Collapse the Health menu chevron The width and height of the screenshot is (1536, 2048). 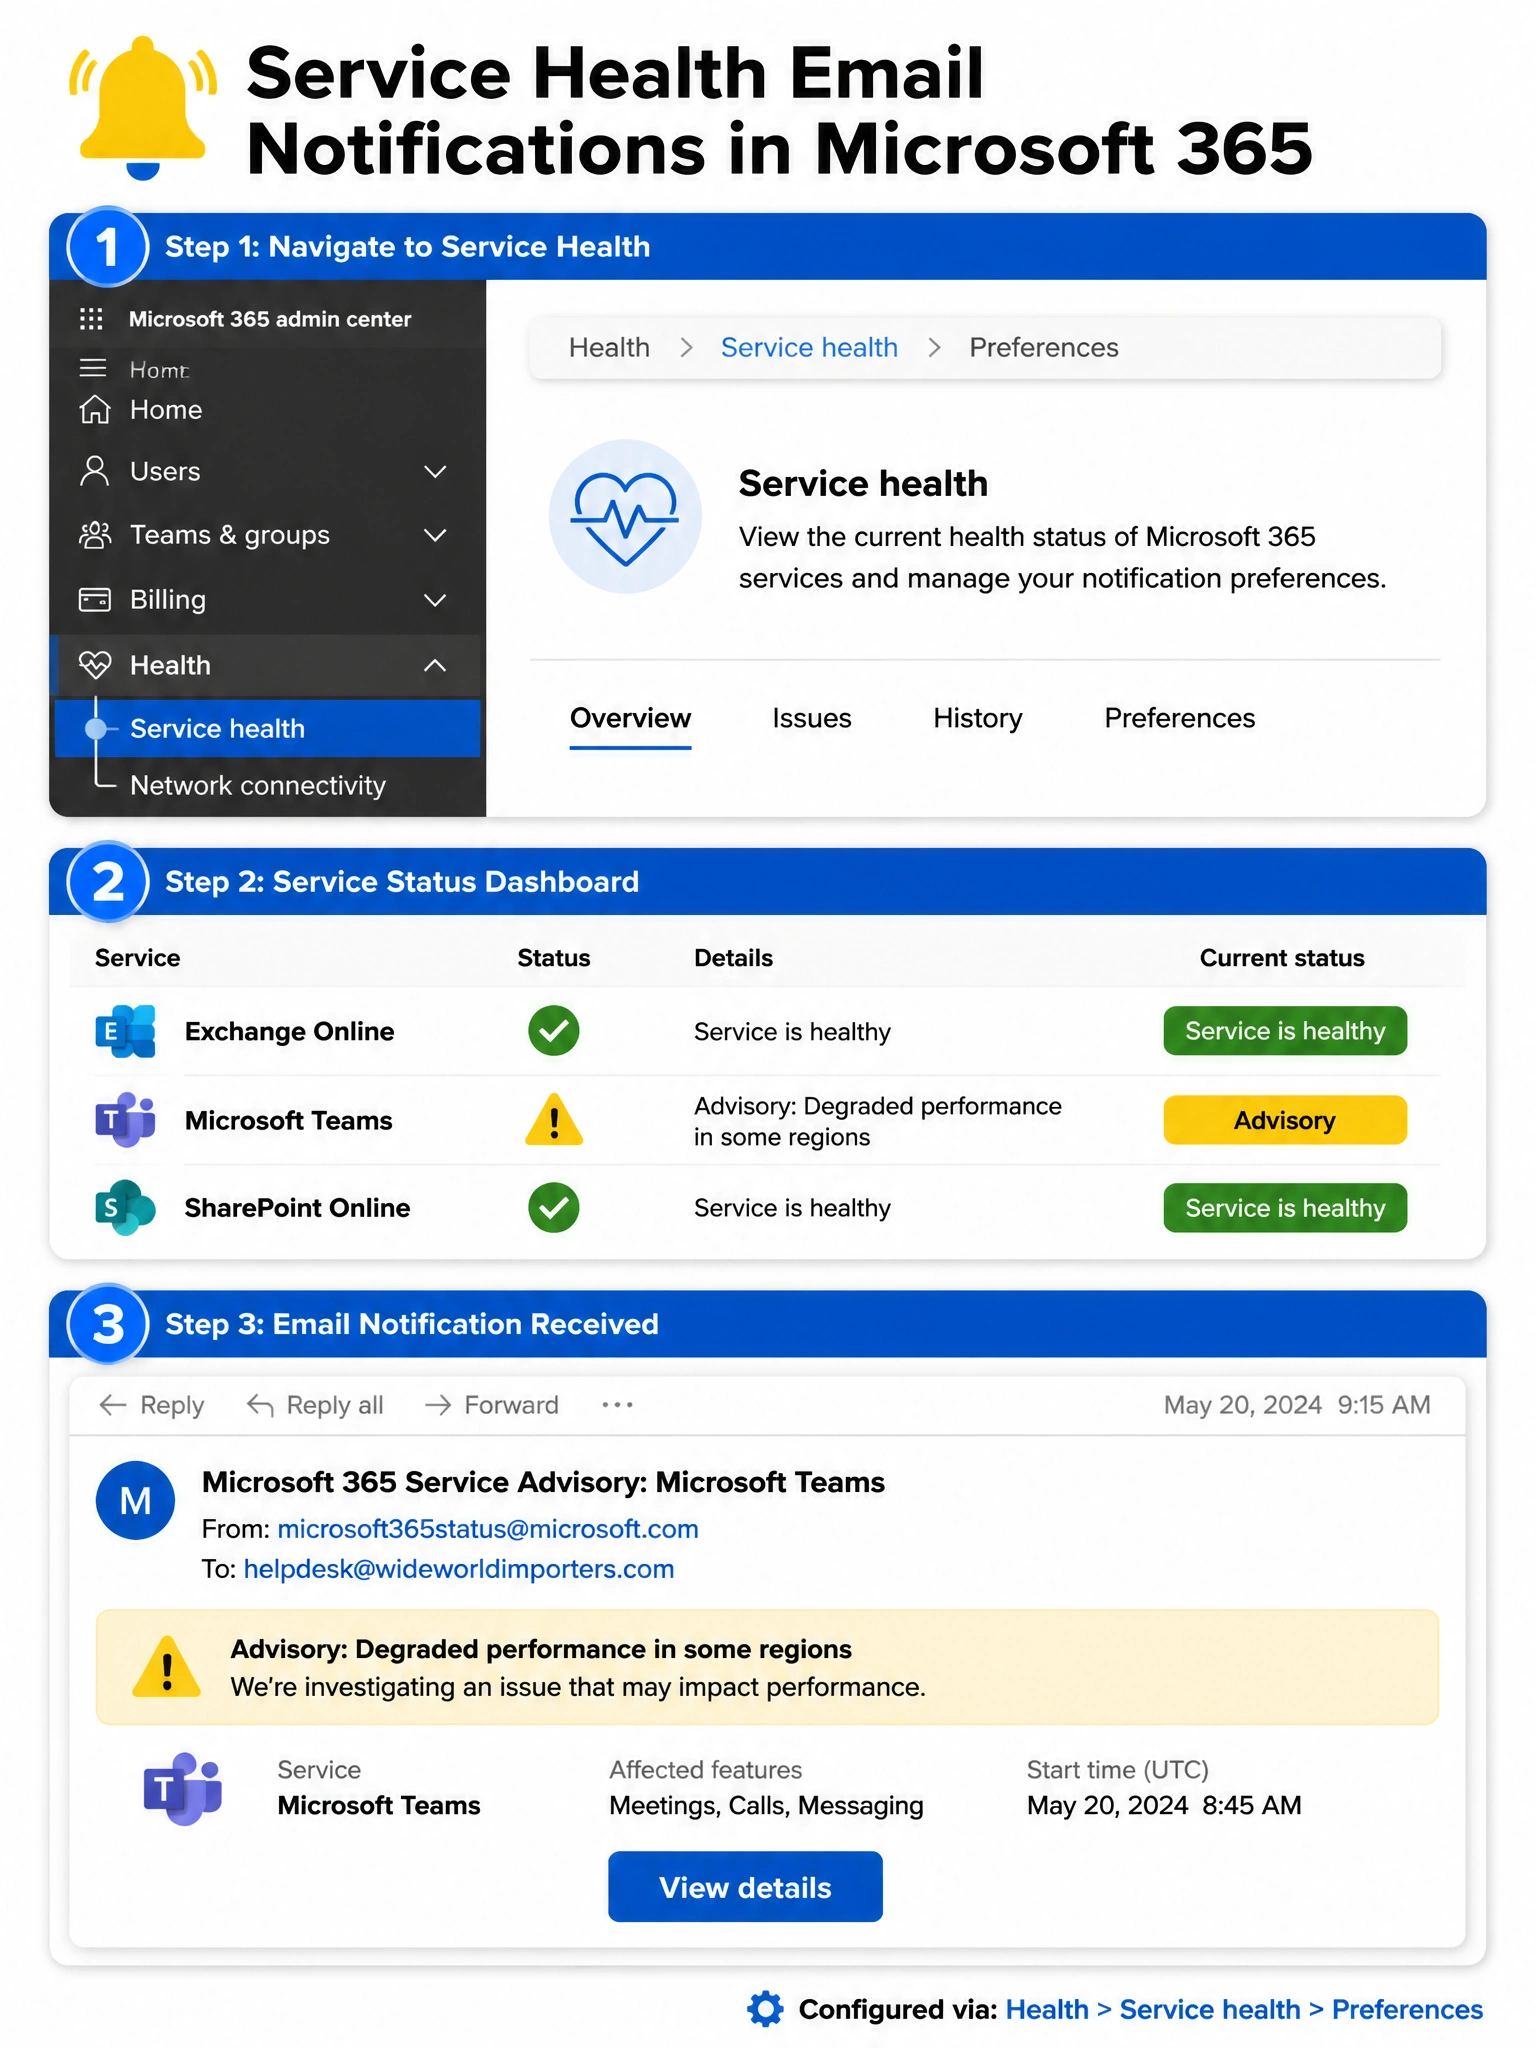click(435, 665)
